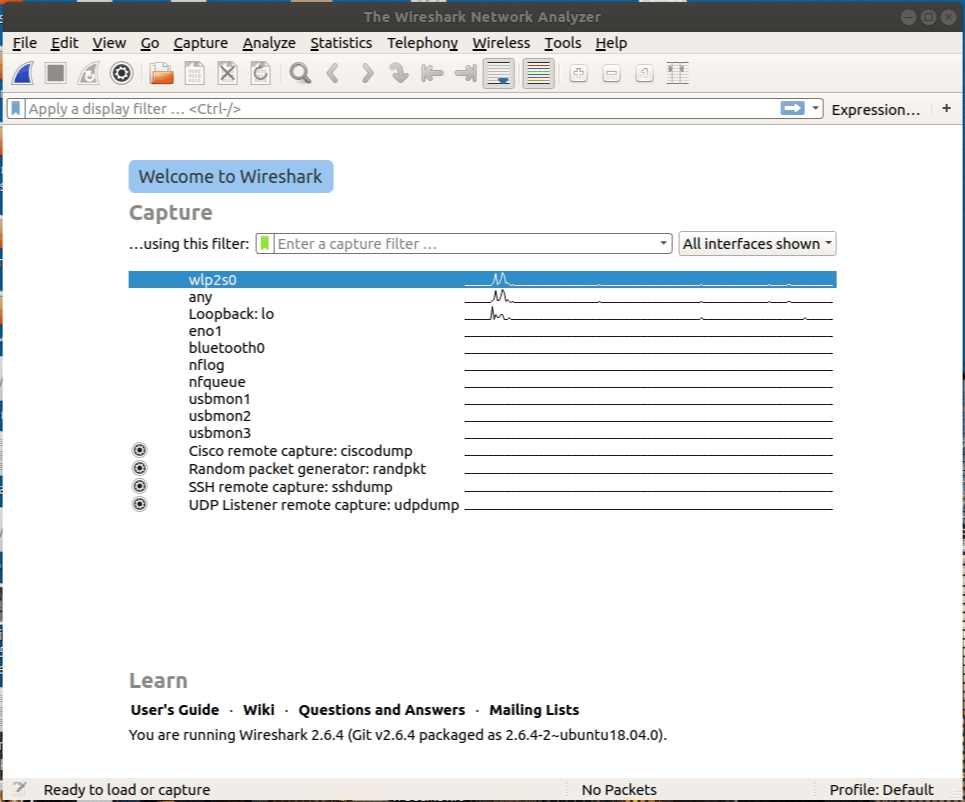Go to next packet arrow
The height and width of the screenshot is (802, 965).
click(367, 74)
